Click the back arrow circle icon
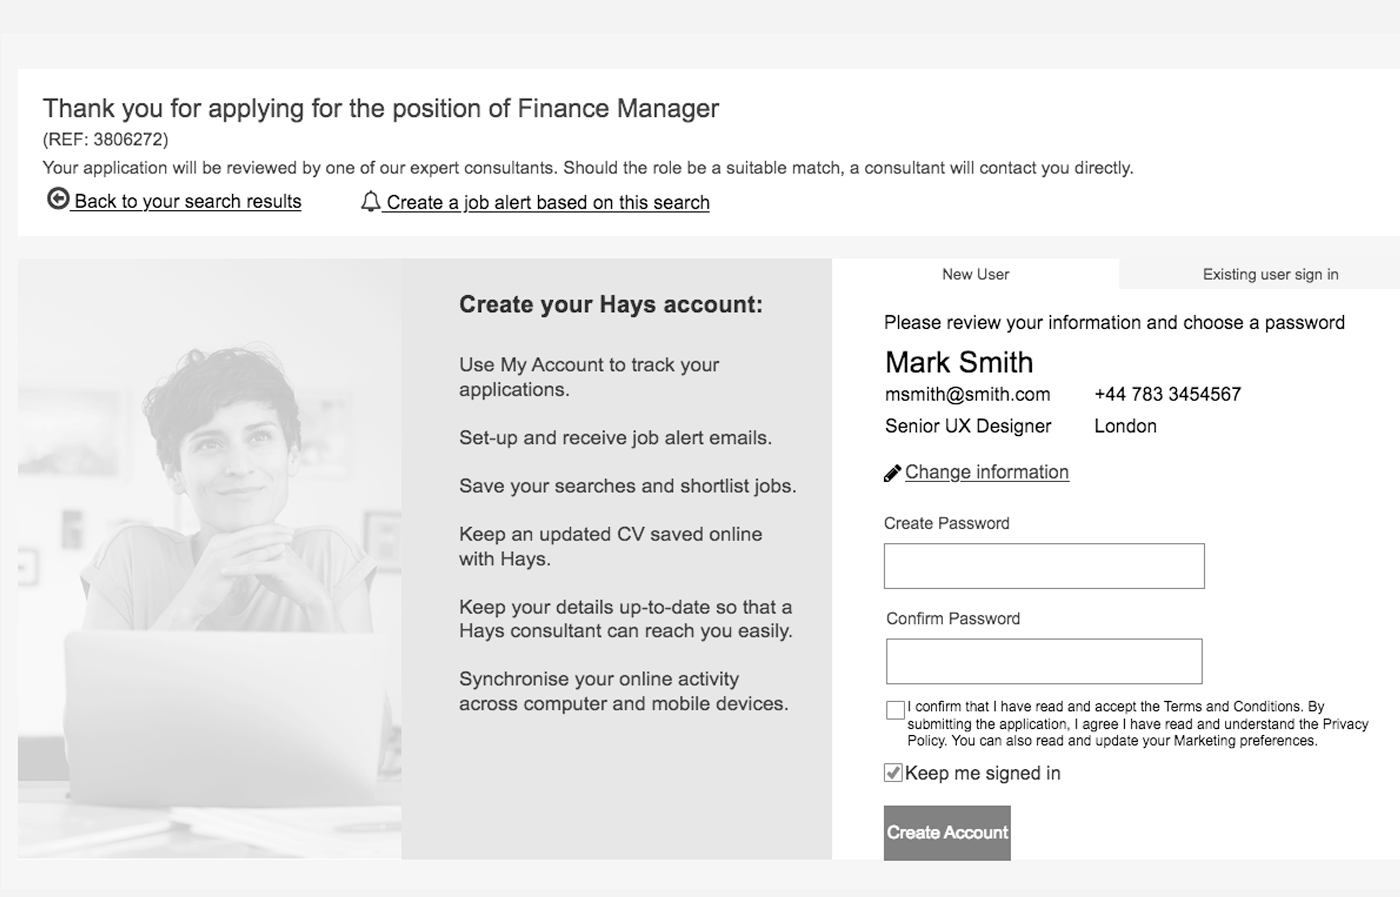 (x=58, y=199)
